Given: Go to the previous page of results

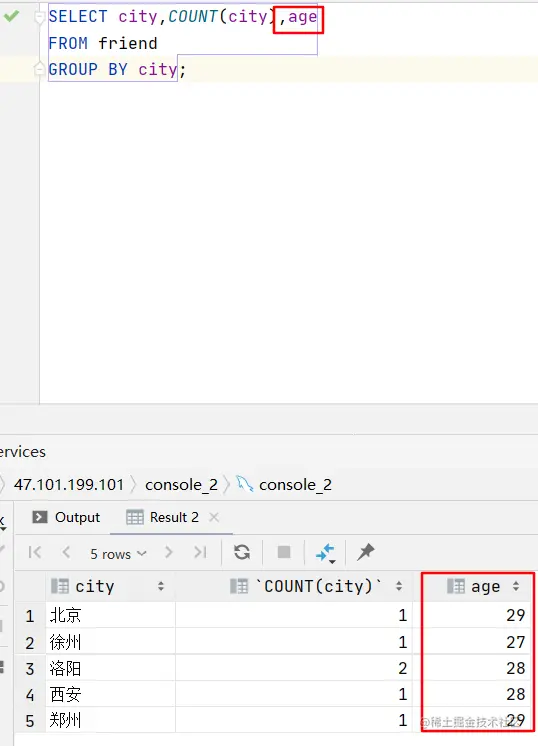Looking at the screenshot, I should (x=66, y=552).
